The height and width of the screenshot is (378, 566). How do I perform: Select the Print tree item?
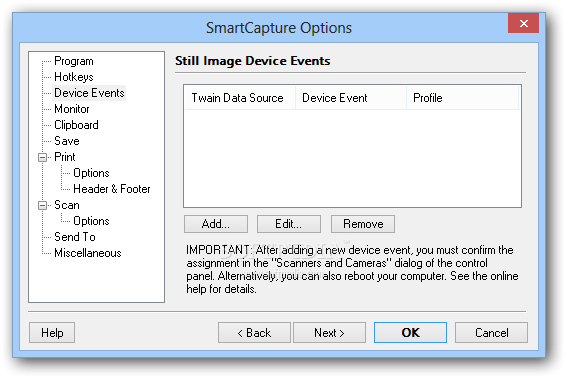point(65,157)
